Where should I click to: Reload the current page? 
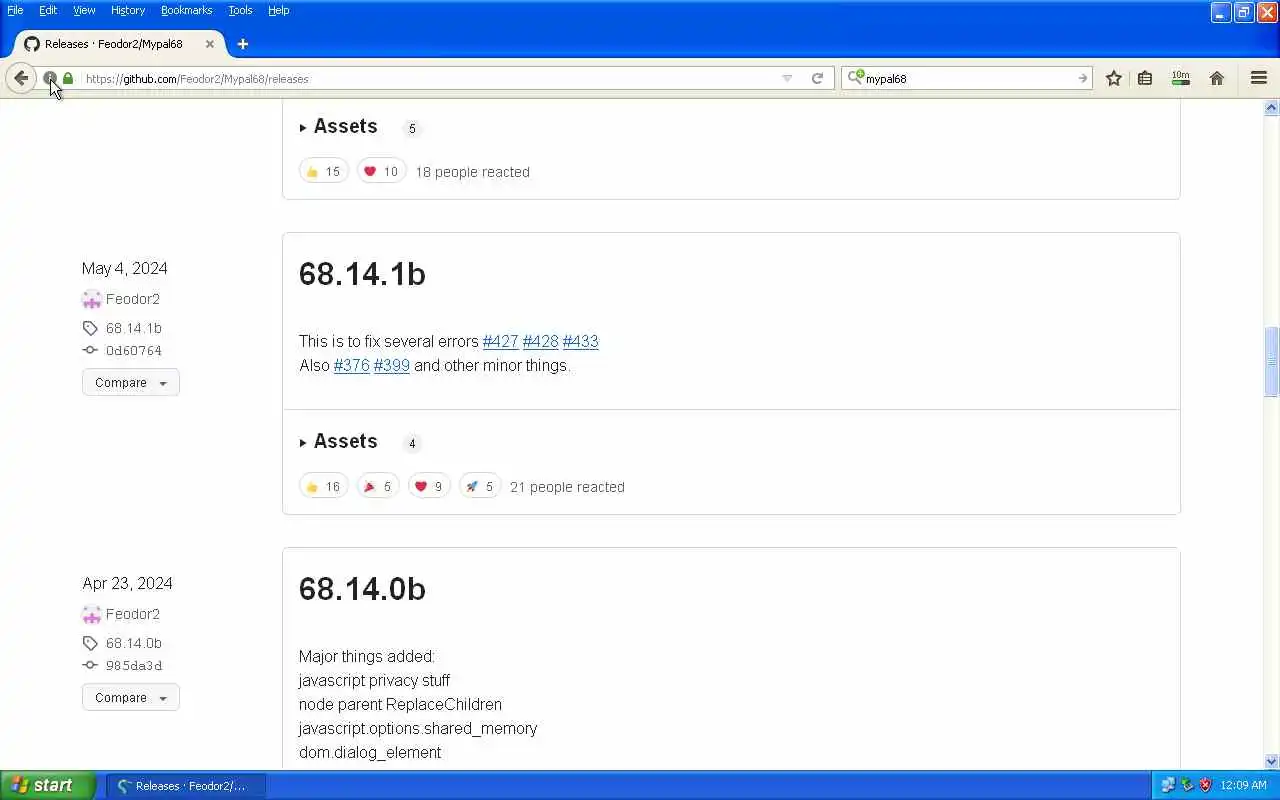817,78
